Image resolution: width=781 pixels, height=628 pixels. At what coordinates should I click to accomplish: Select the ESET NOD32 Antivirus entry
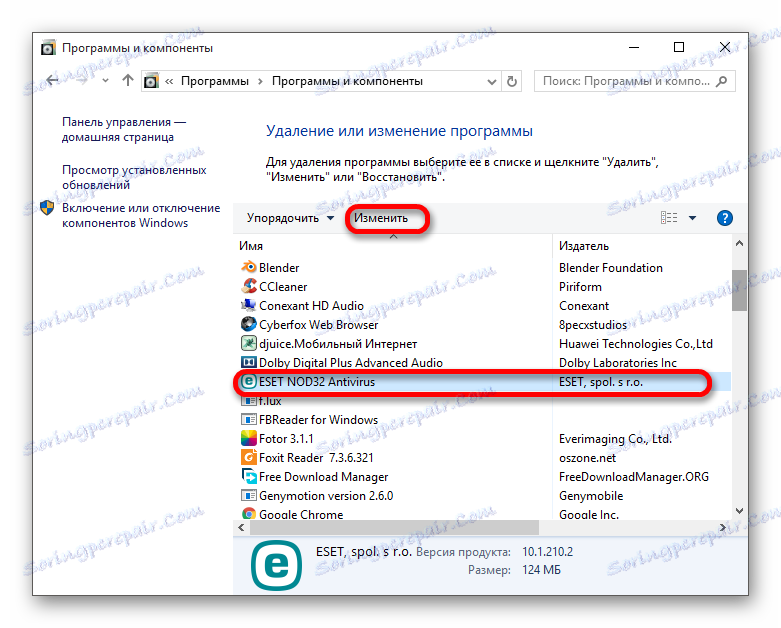(317, 381)
